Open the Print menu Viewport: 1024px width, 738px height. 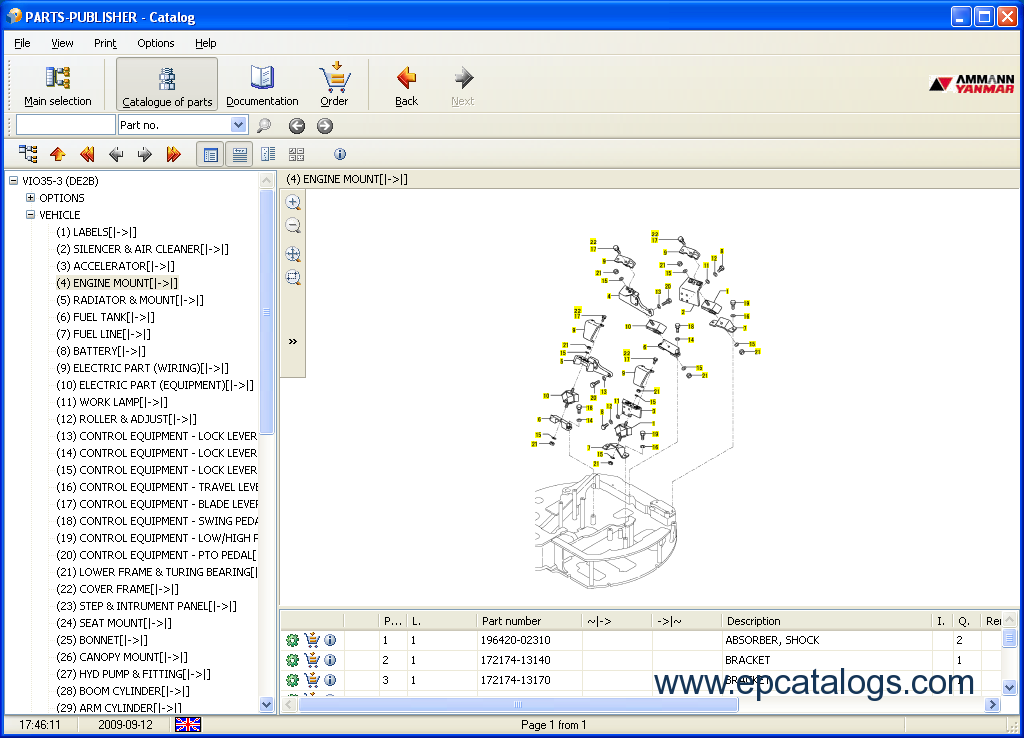(105, 43)
